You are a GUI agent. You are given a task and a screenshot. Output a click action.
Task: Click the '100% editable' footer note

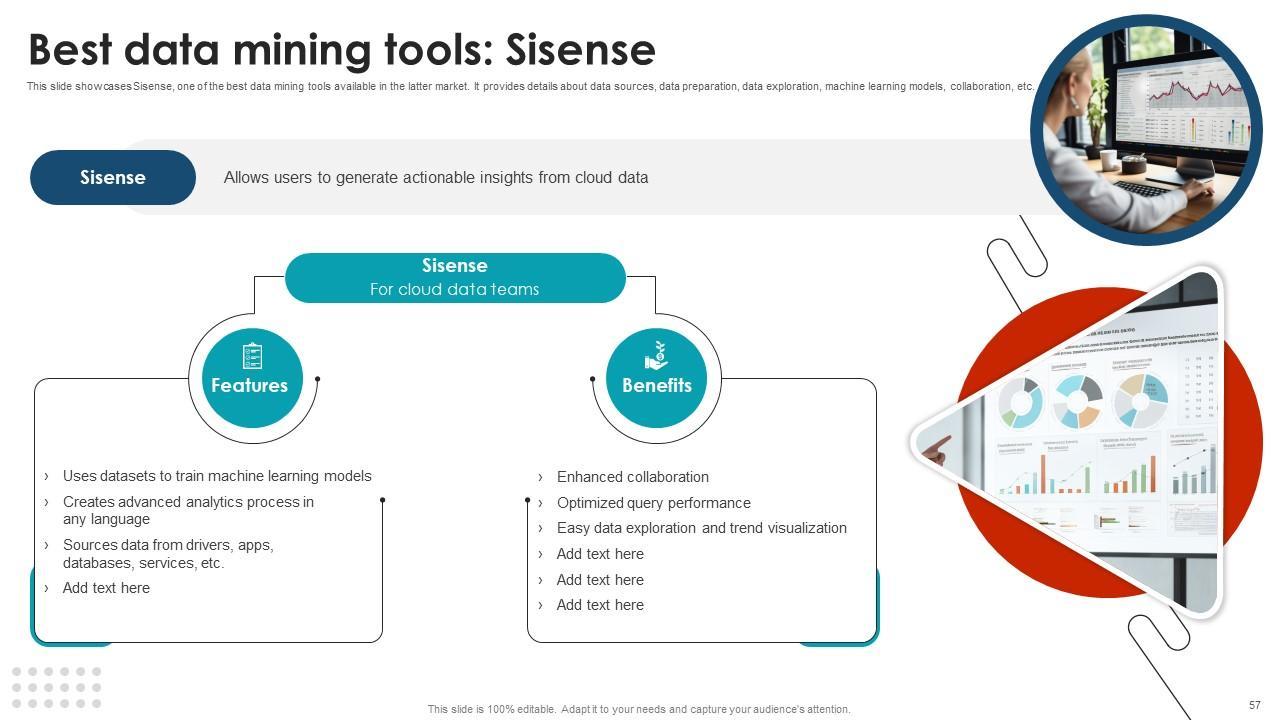639,709
